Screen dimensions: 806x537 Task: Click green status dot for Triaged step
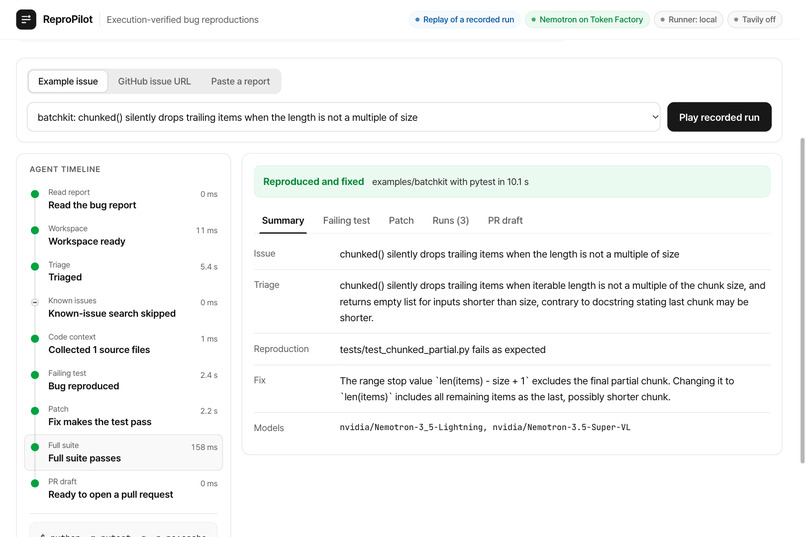click(x=35, y=267)
